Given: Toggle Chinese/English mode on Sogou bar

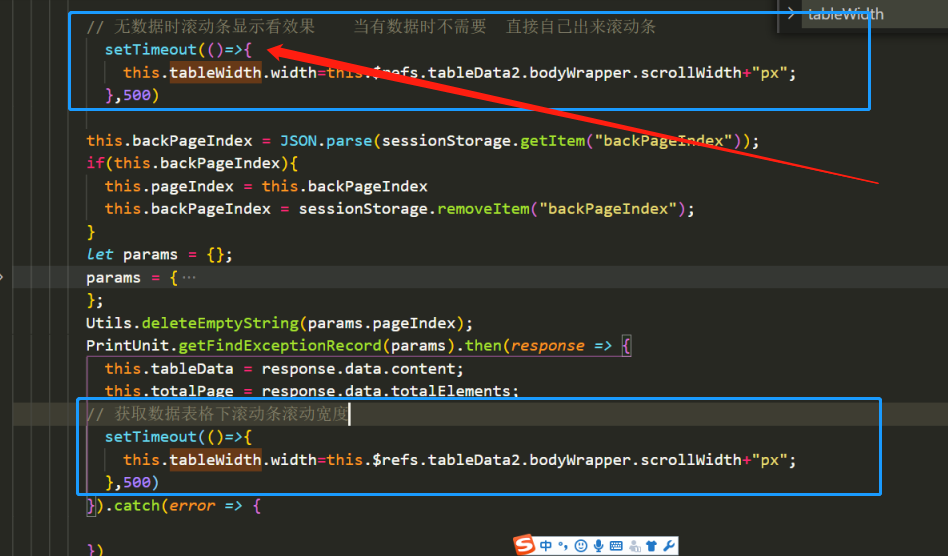Looking at the screenshot, I should tap(546, 546).
